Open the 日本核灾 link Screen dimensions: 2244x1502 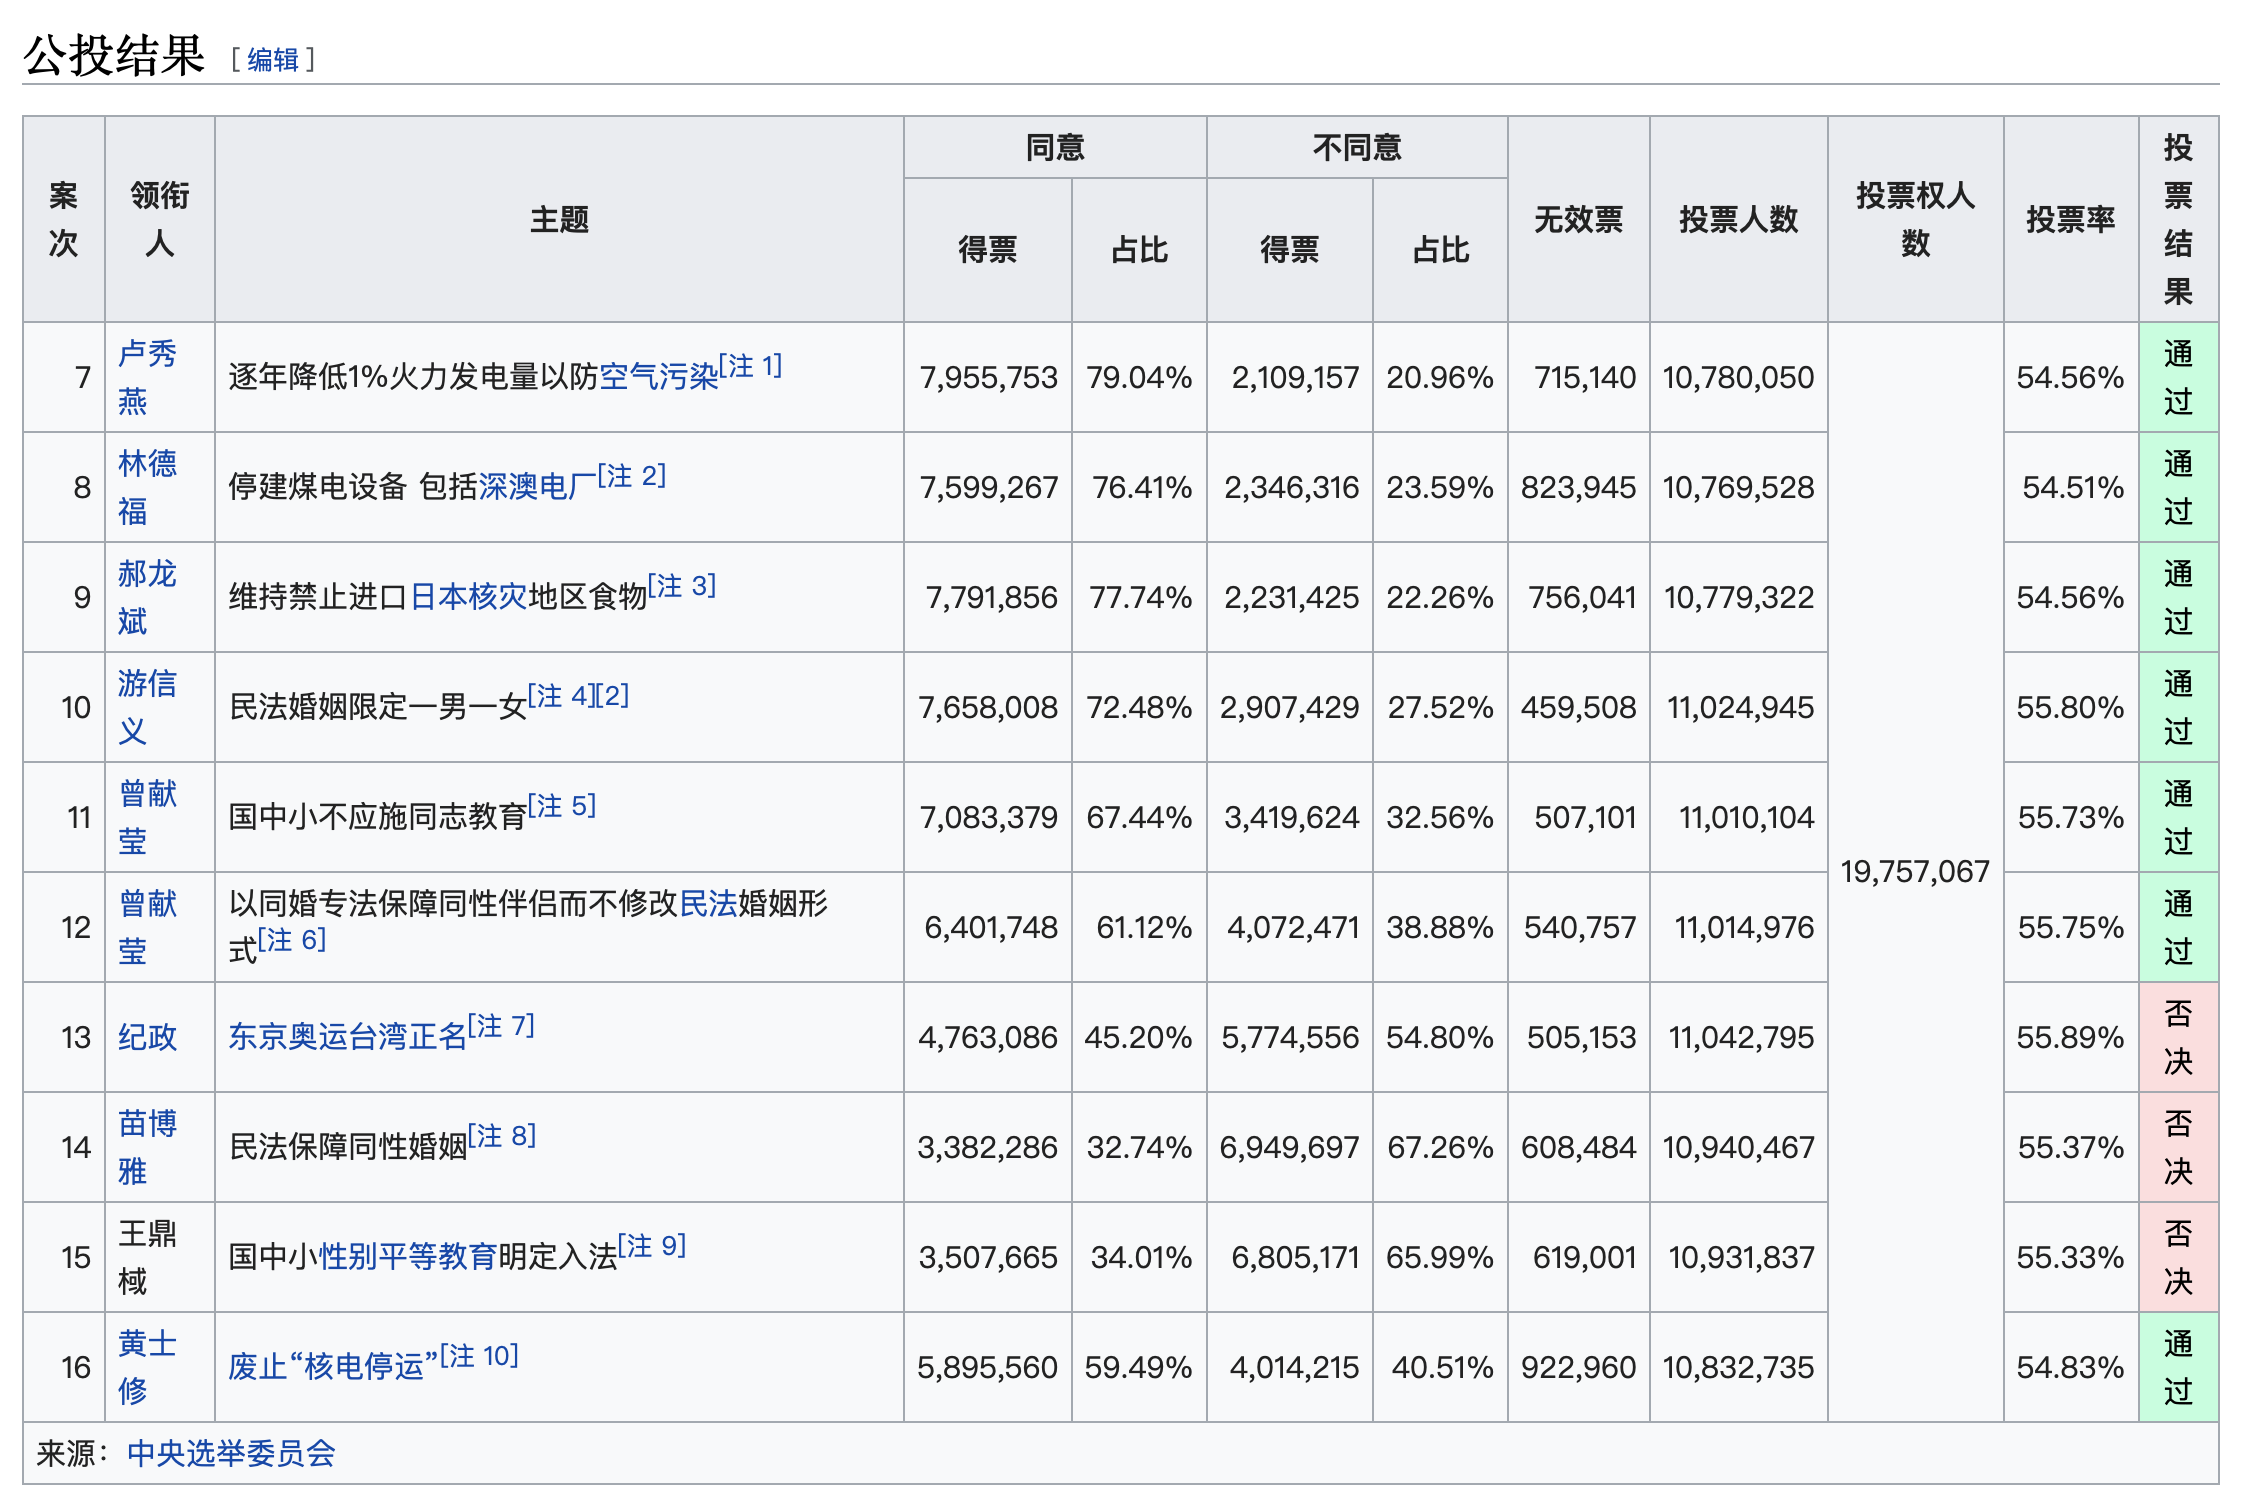click(x=468, y=597)
